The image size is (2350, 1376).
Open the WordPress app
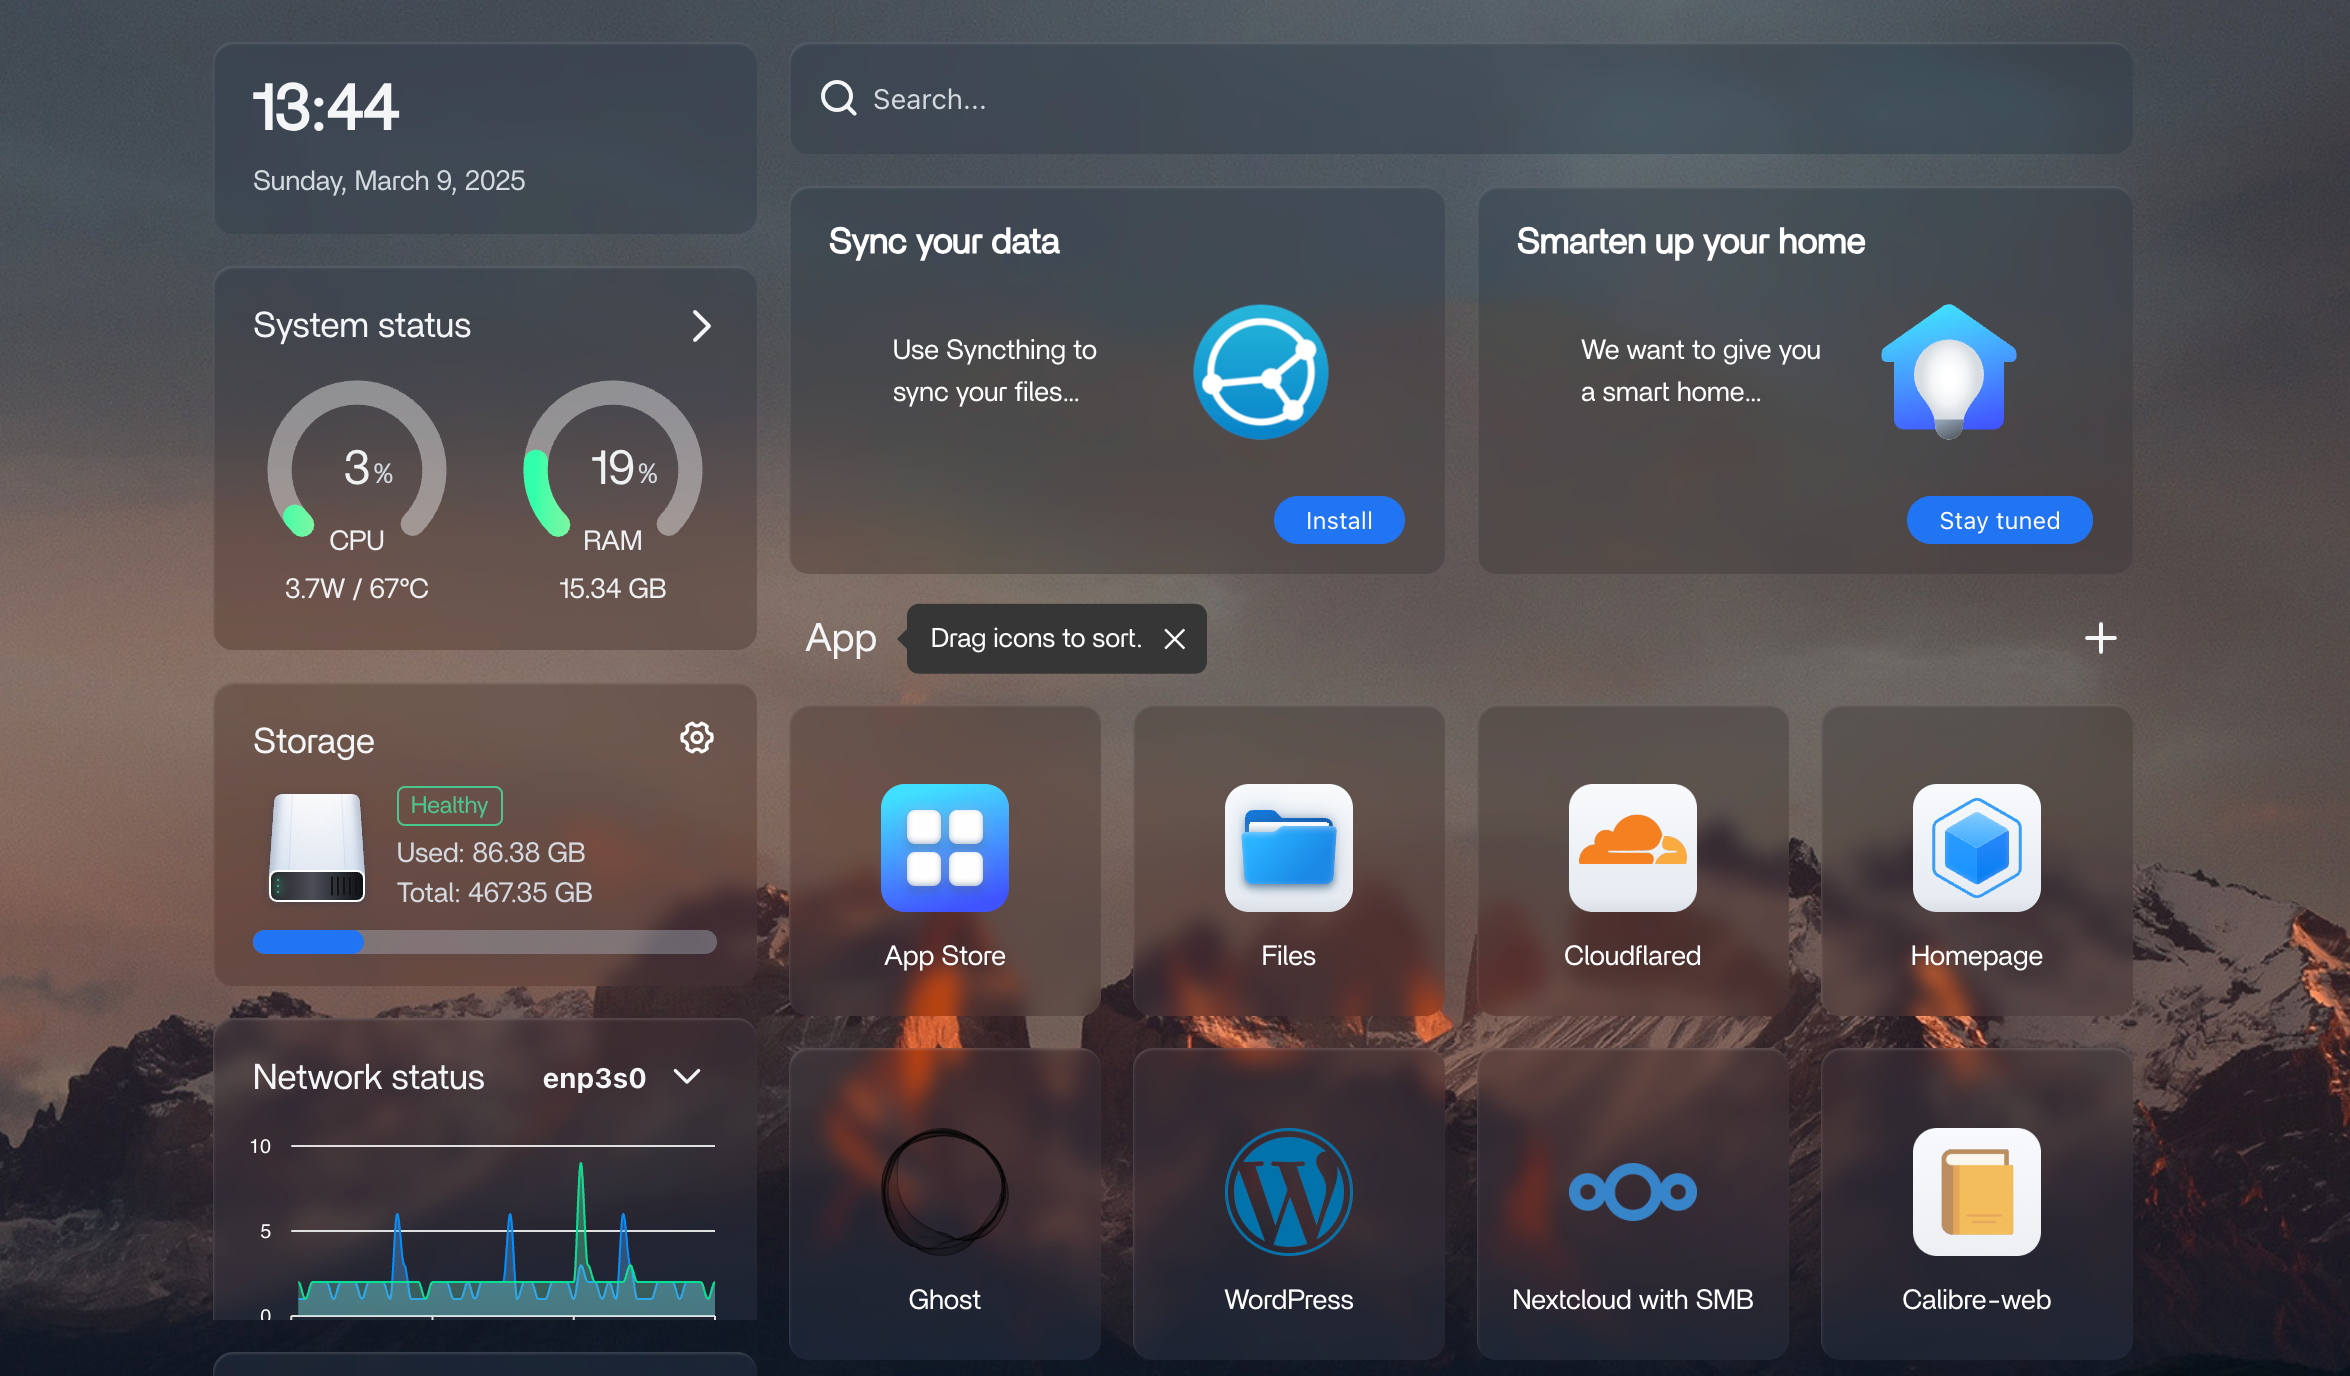coord(1288,1192)
